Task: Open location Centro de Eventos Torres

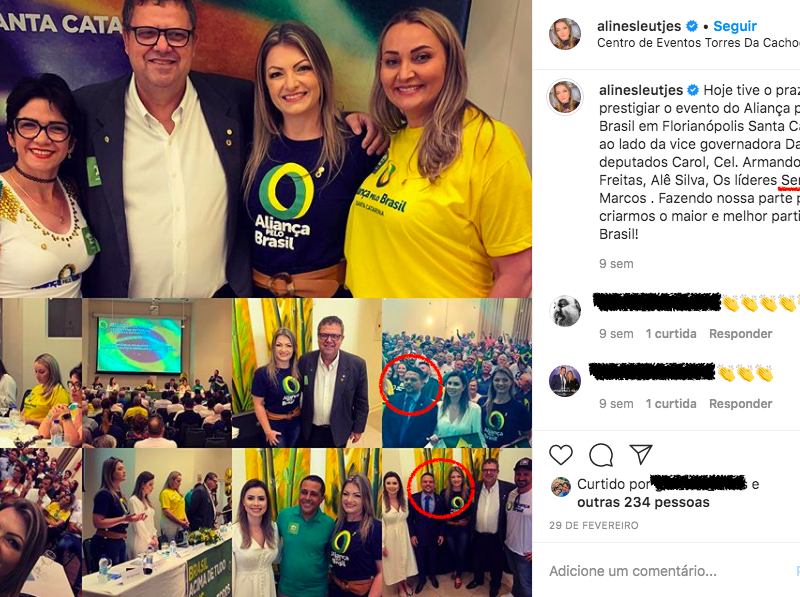Action: click(x=698, y=43)
